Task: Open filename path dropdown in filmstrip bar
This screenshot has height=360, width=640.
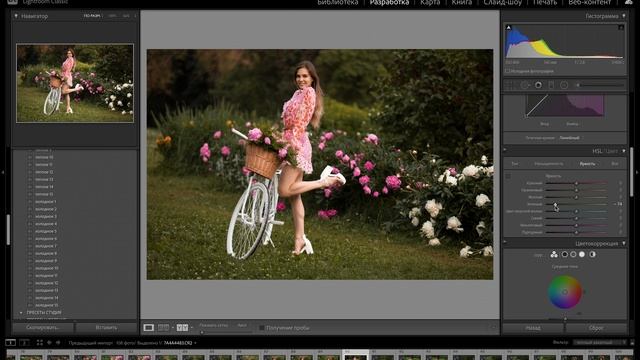Action: (195, 343)
